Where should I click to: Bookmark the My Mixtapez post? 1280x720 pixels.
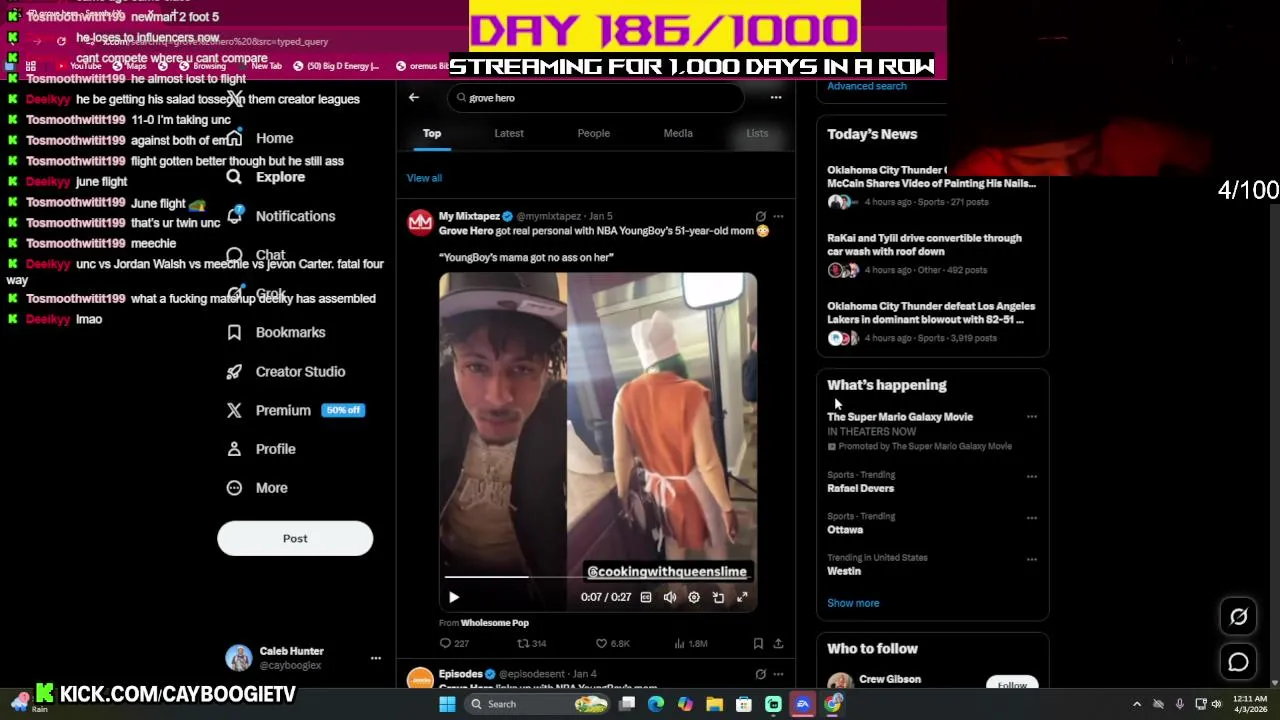pyautogui.click(x=758, y=643)
